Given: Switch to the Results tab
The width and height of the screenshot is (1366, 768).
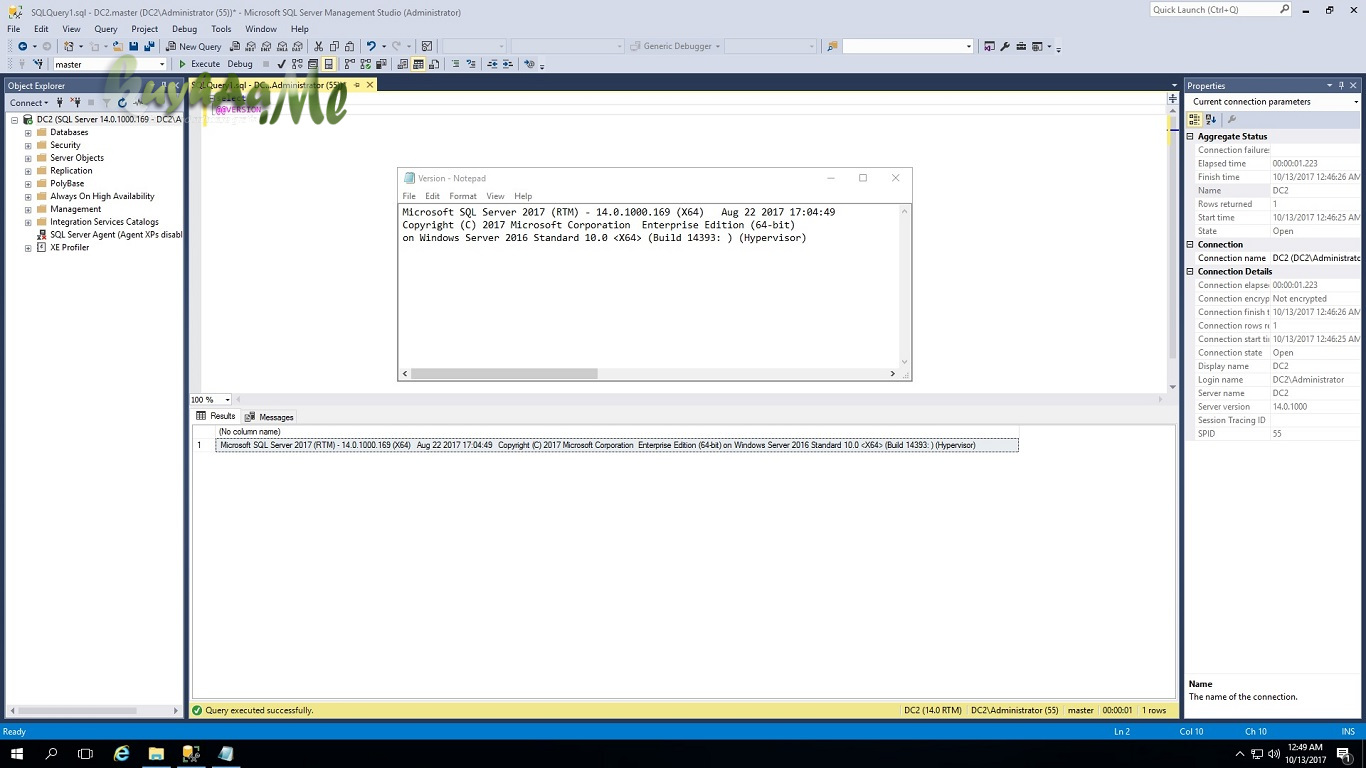Looking at the screenshot, I should click(x=216, y=416).
